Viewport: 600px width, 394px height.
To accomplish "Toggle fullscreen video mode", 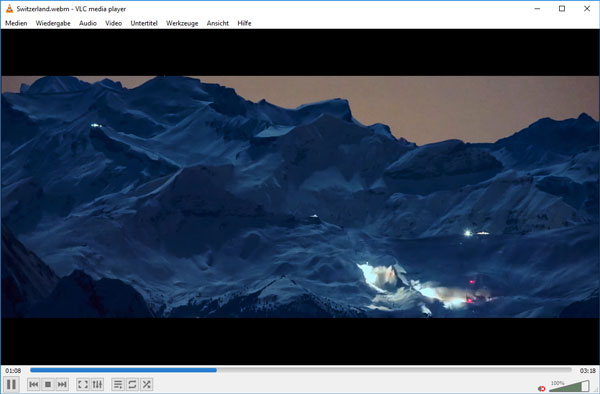I will (x=83, y=384).
